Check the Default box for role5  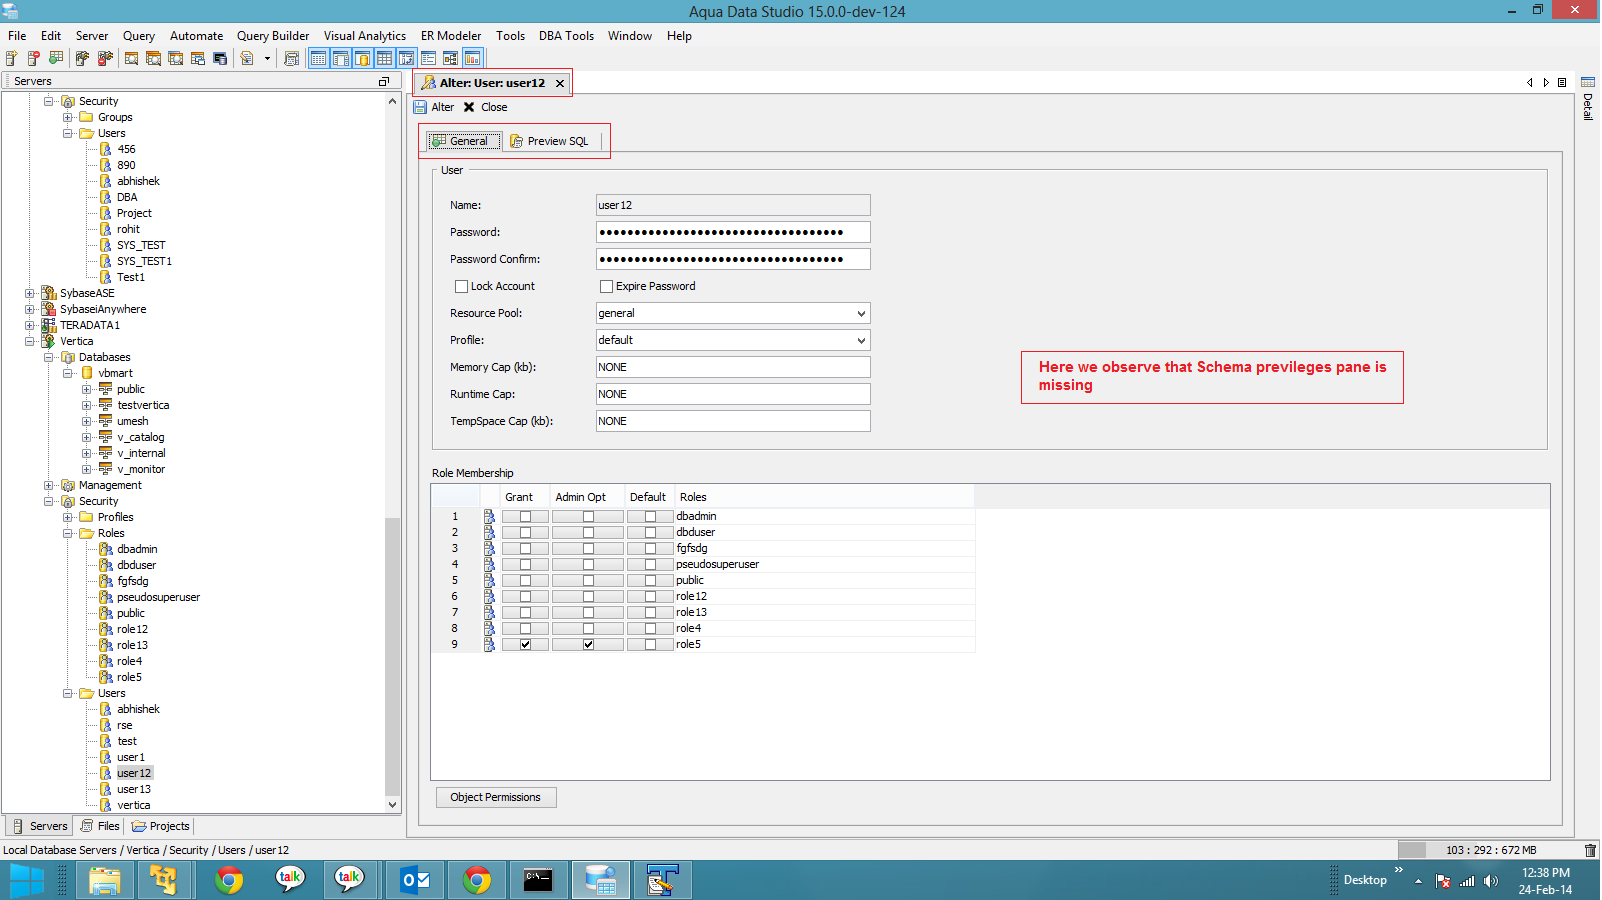650,645
